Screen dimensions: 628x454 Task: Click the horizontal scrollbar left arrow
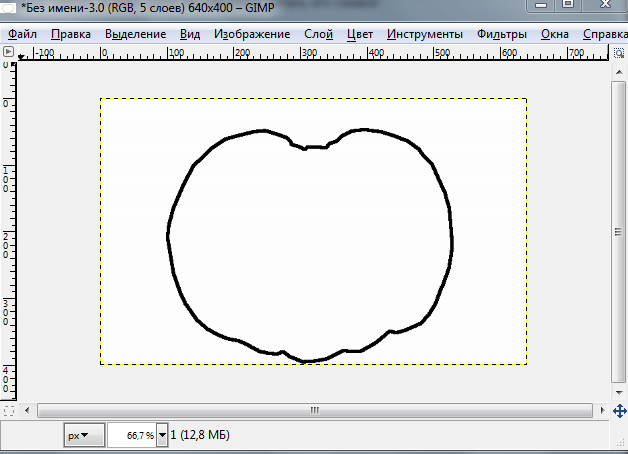tap(27, 410)
